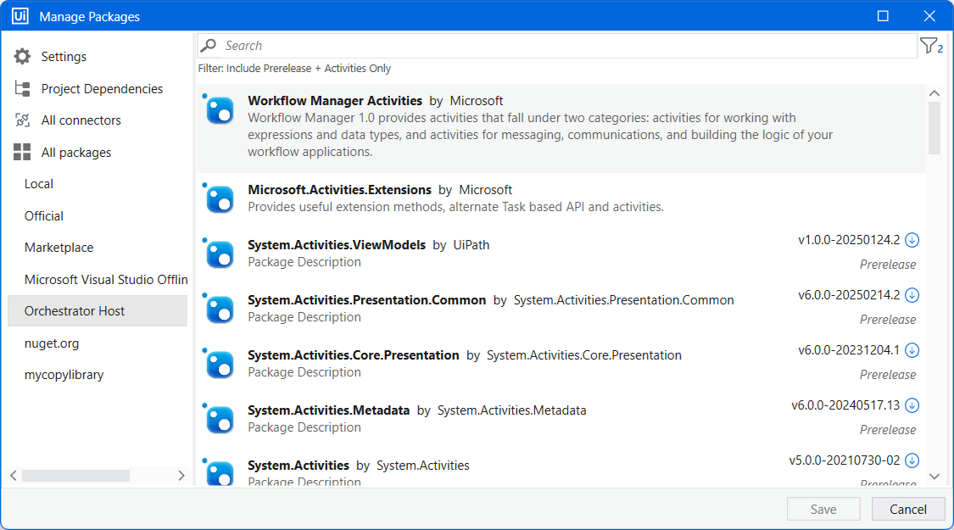This screenshot has width=954, height=530.
Task: Close the Manage Packages window
Action: point(929,16)
